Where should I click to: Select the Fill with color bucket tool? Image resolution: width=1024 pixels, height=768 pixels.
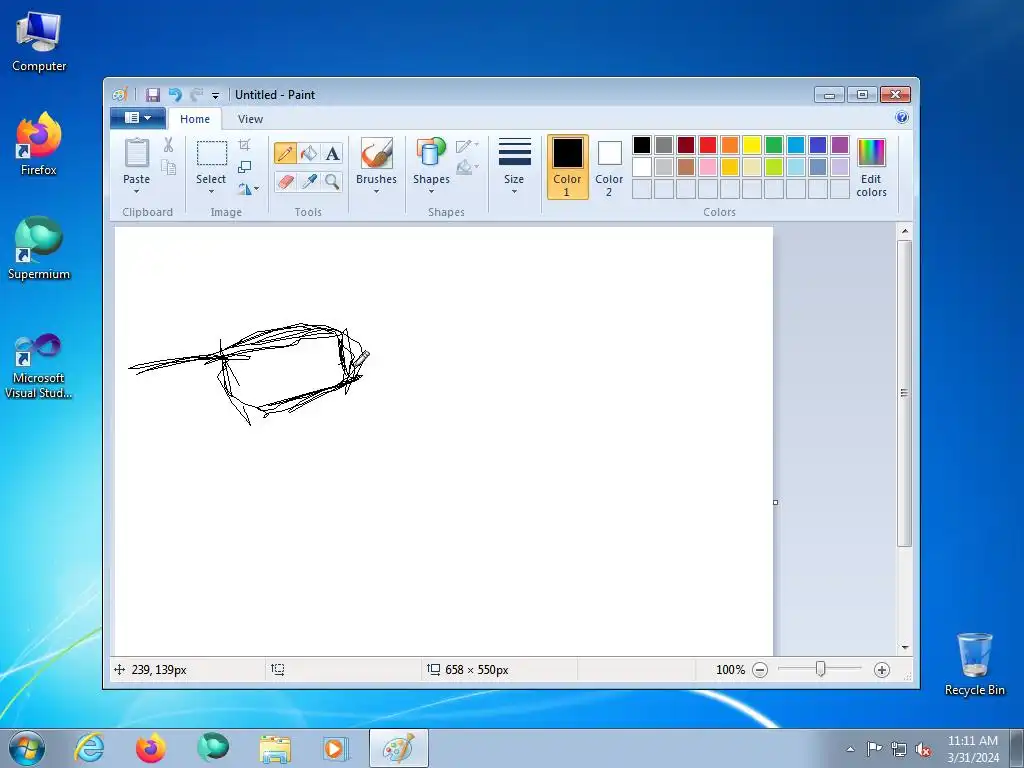coord(309,153)
